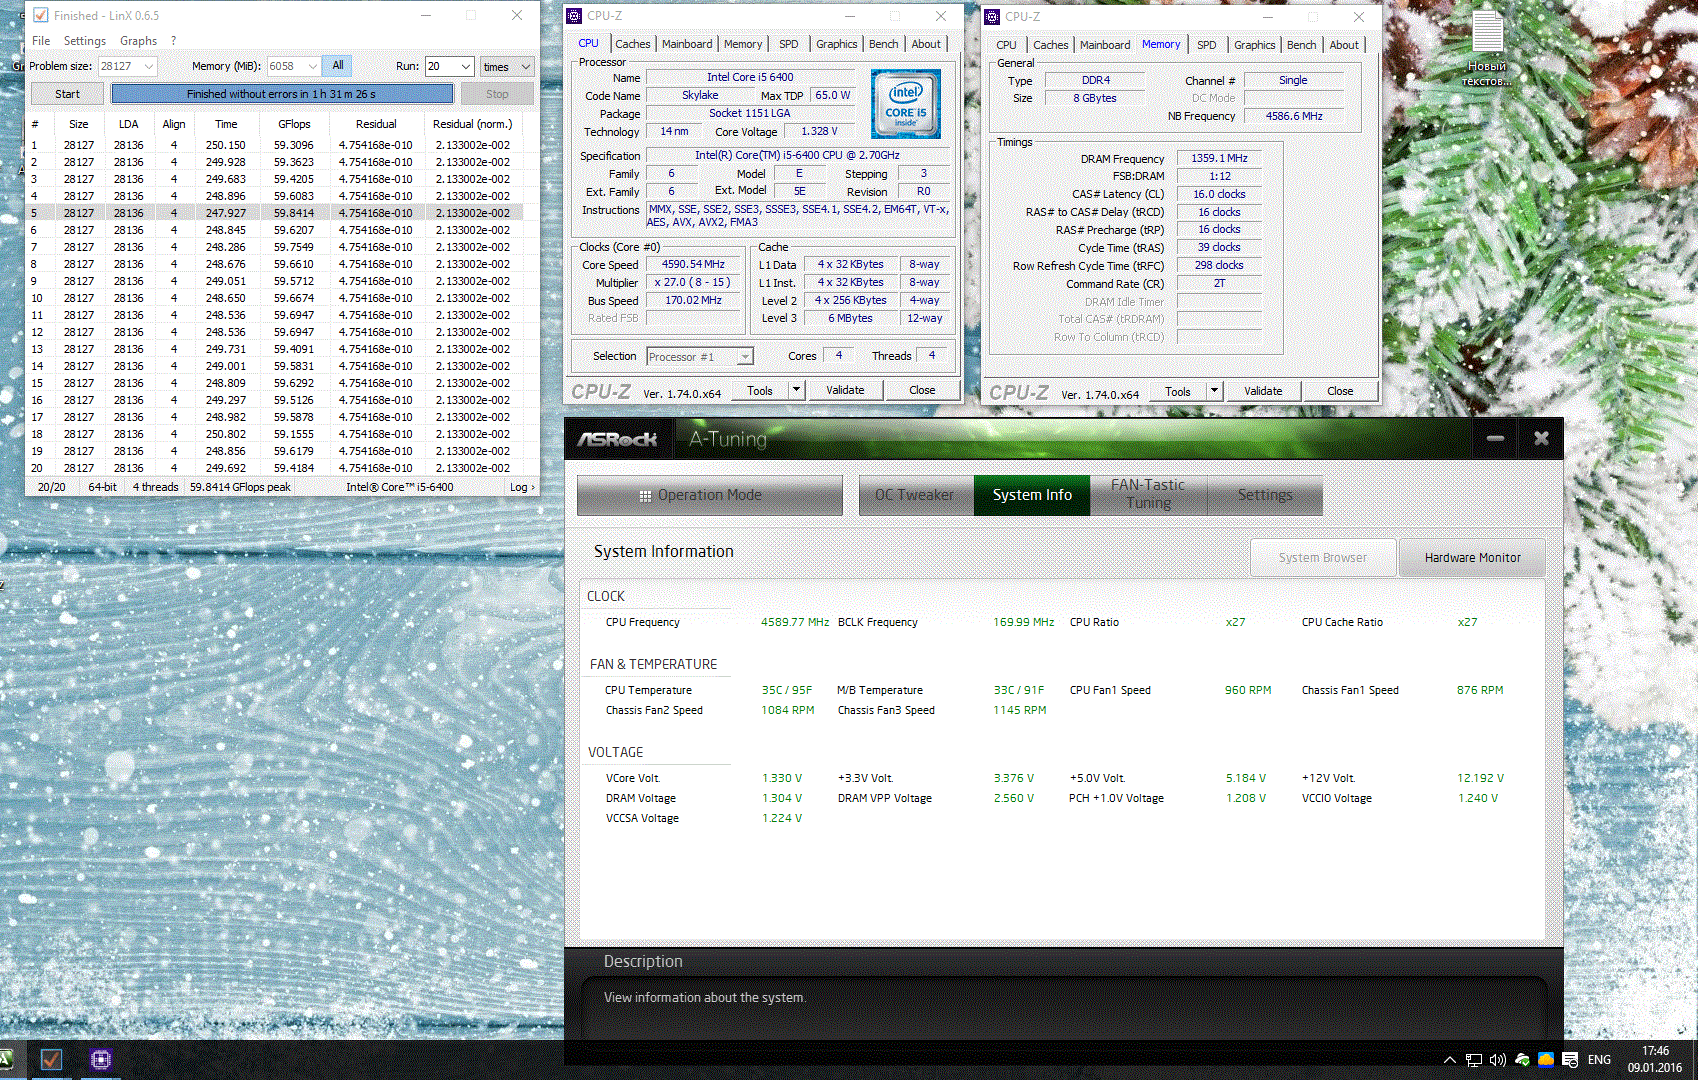Open the A-Tuning icon on the taskbar
The height and width of the screenshot is (1080, 1698).
pos(5,1059)
